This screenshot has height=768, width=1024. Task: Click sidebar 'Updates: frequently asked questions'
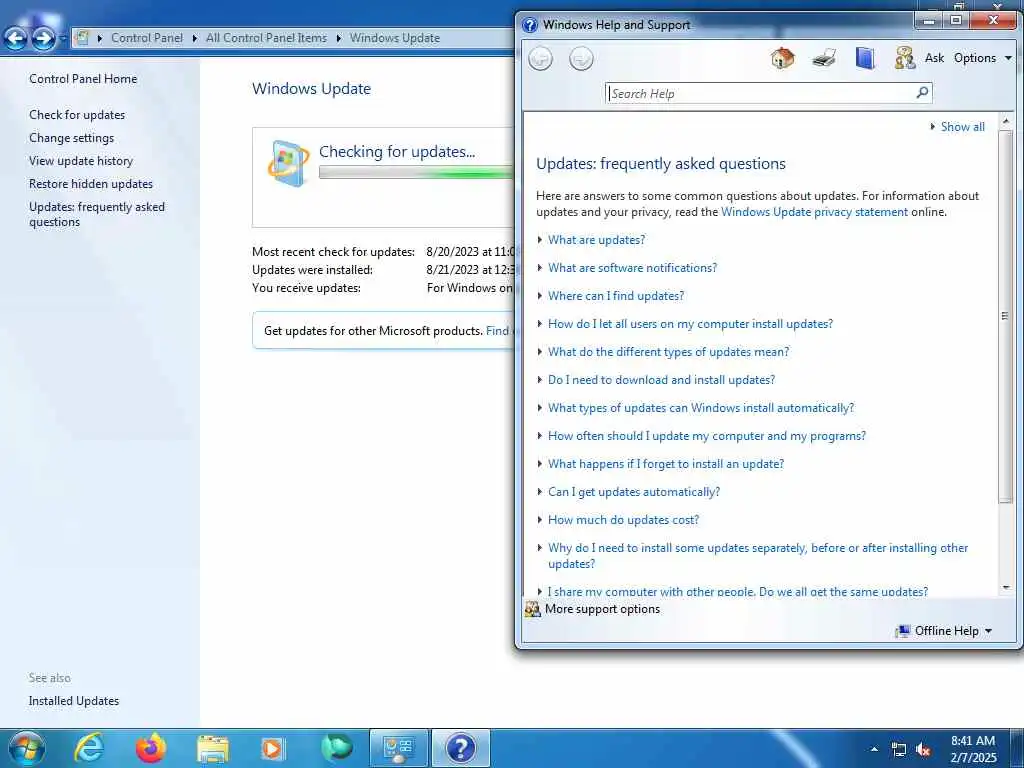point(97,214)
